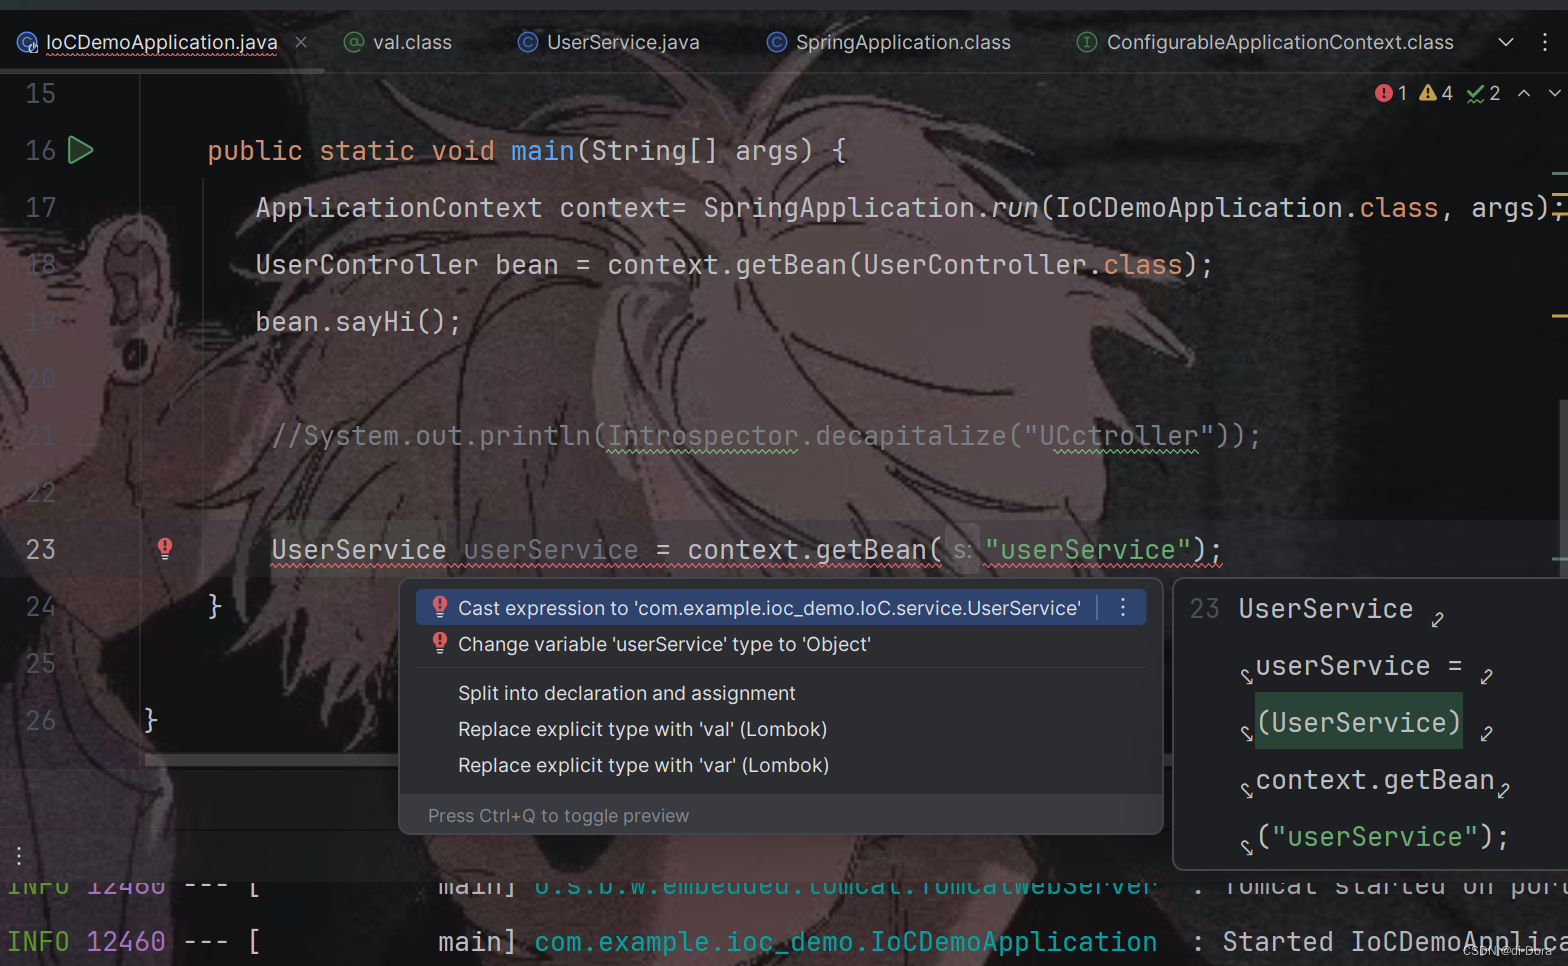Click com.example.ioc_demo.IoCDemoApplication in console log
1568x966 pixels.
coord(845,942)
